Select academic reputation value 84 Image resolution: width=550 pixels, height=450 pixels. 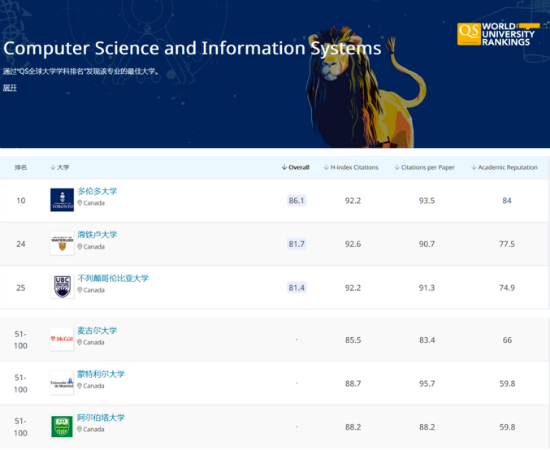(507, 200)
